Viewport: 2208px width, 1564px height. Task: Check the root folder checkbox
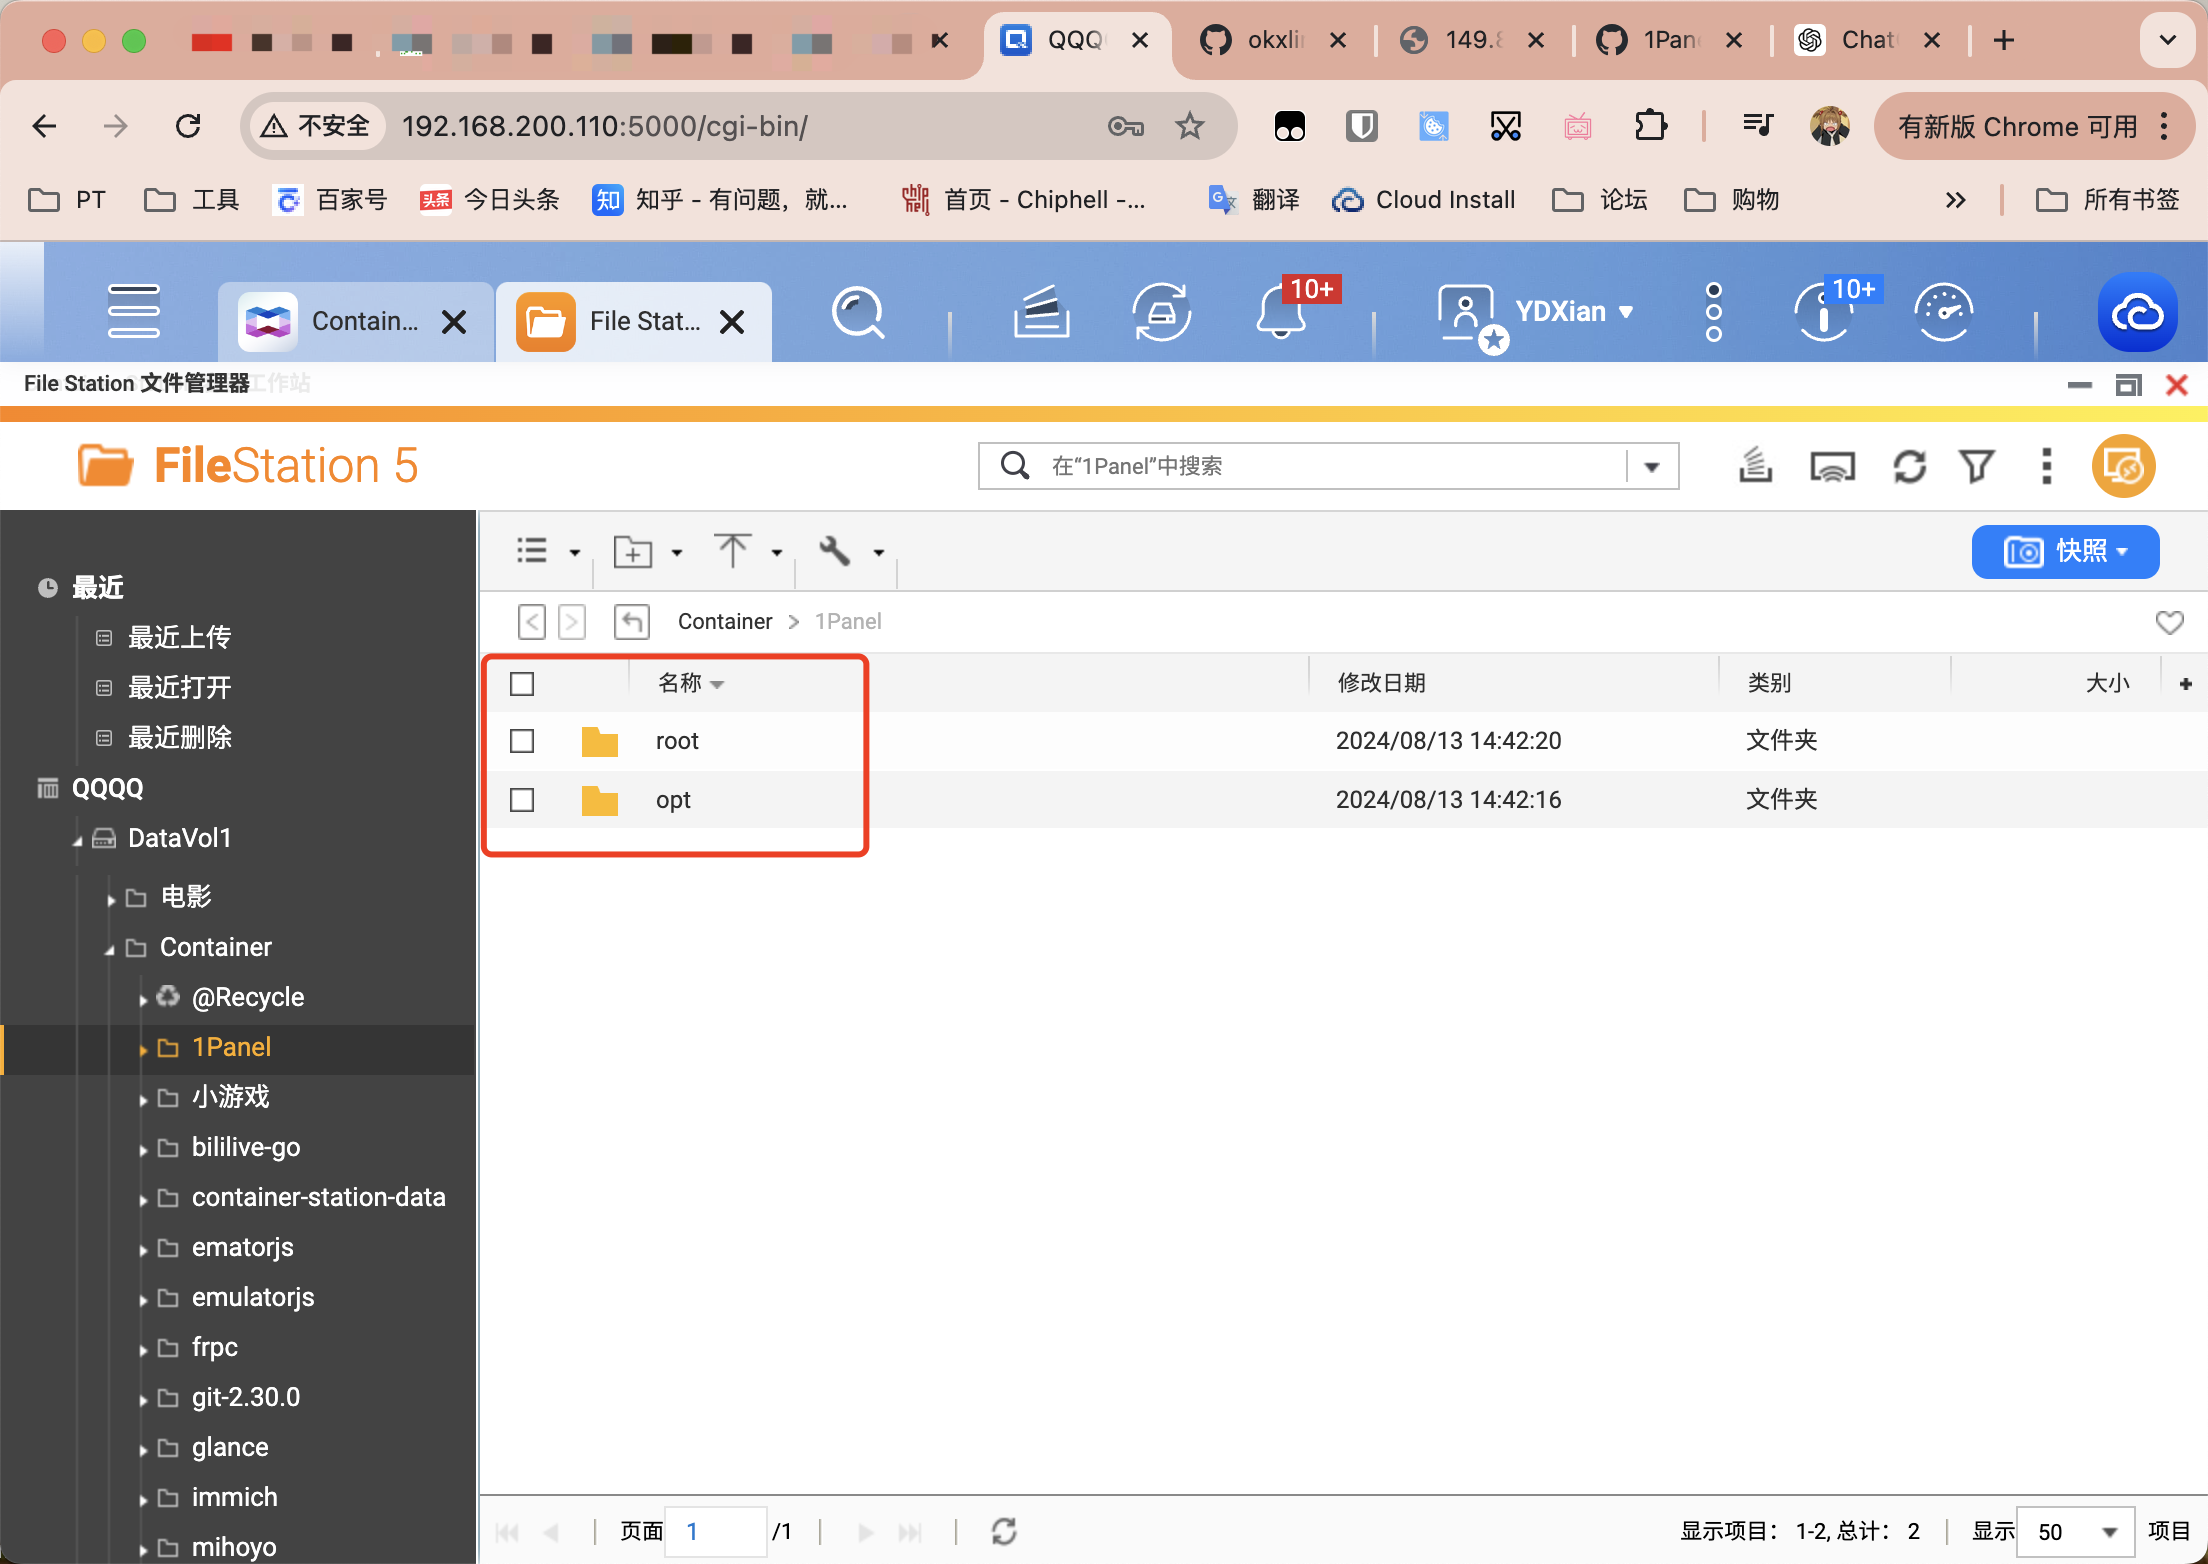click(x=522, y=741)
